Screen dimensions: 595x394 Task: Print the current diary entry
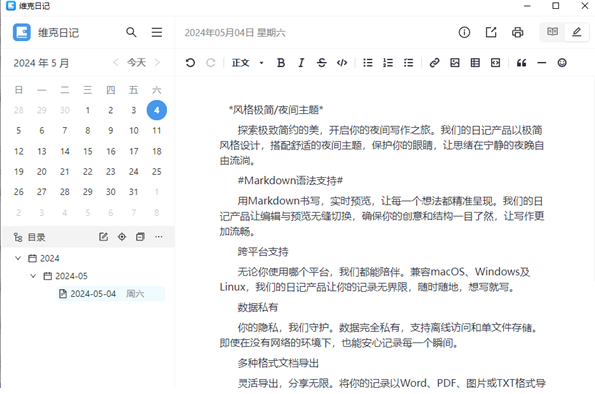click(518, 32)
